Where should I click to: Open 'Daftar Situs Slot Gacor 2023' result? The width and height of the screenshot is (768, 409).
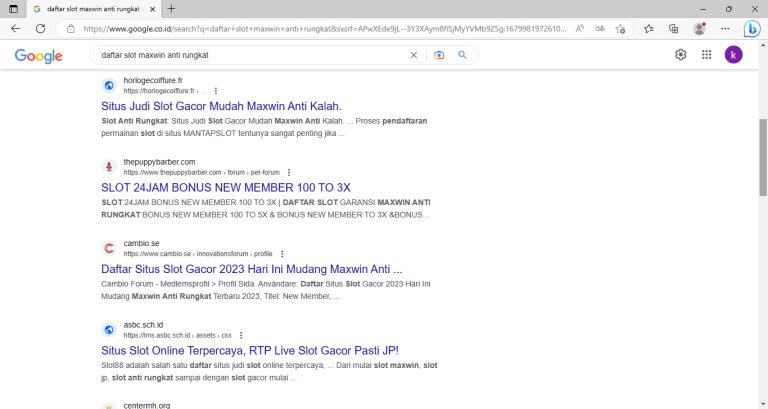252,269
